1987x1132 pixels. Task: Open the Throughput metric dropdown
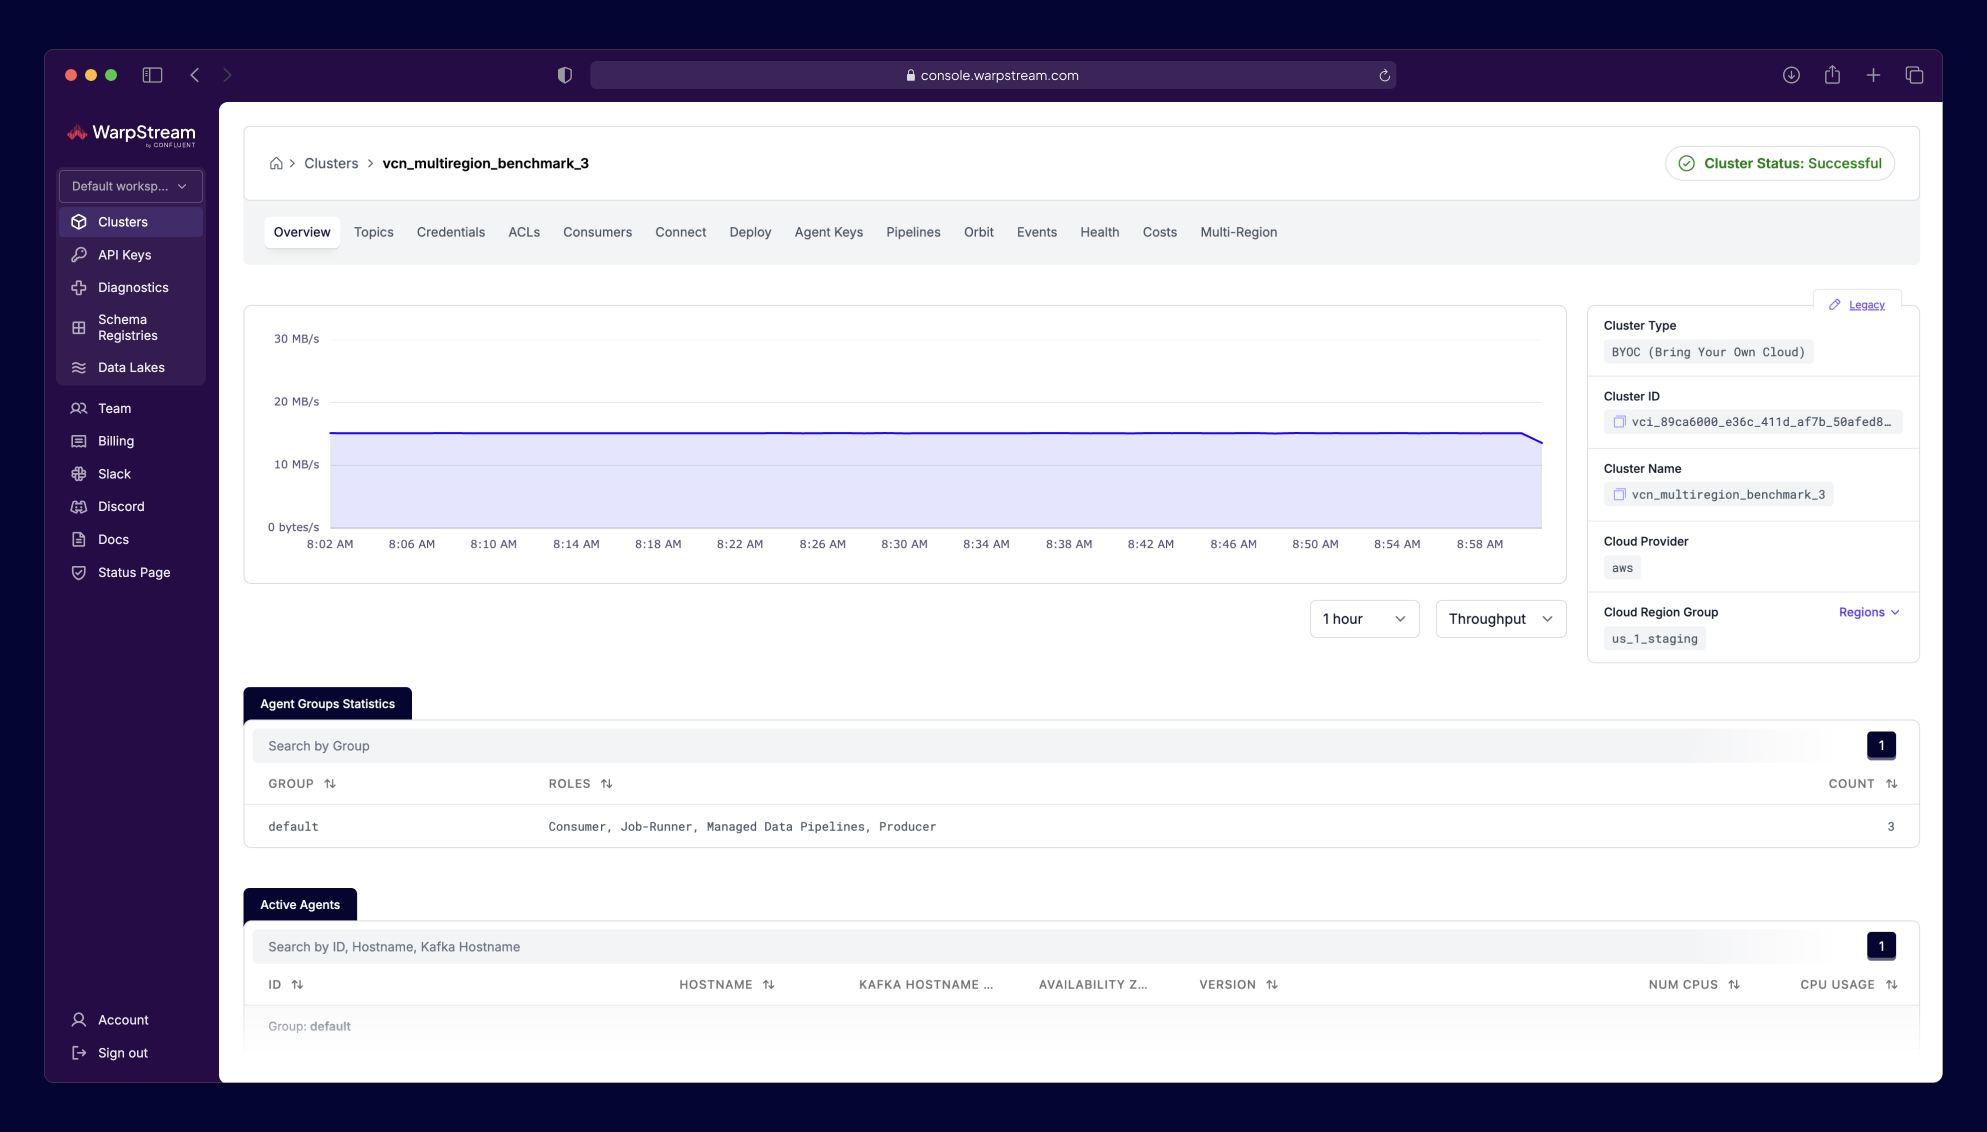pos(1500,619)
